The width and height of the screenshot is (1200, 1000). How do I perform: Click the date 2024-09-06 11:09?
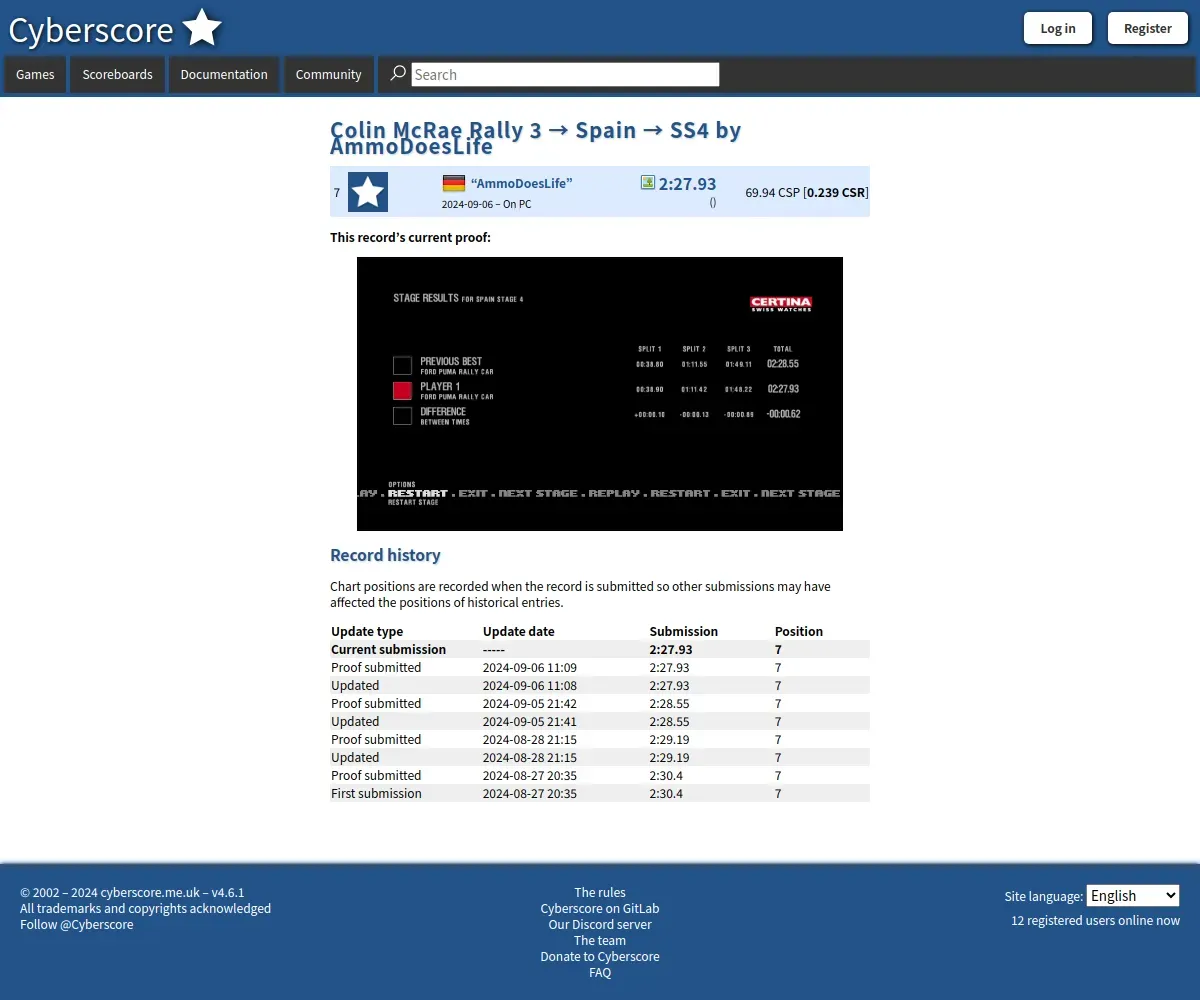(x=530, y=667)
